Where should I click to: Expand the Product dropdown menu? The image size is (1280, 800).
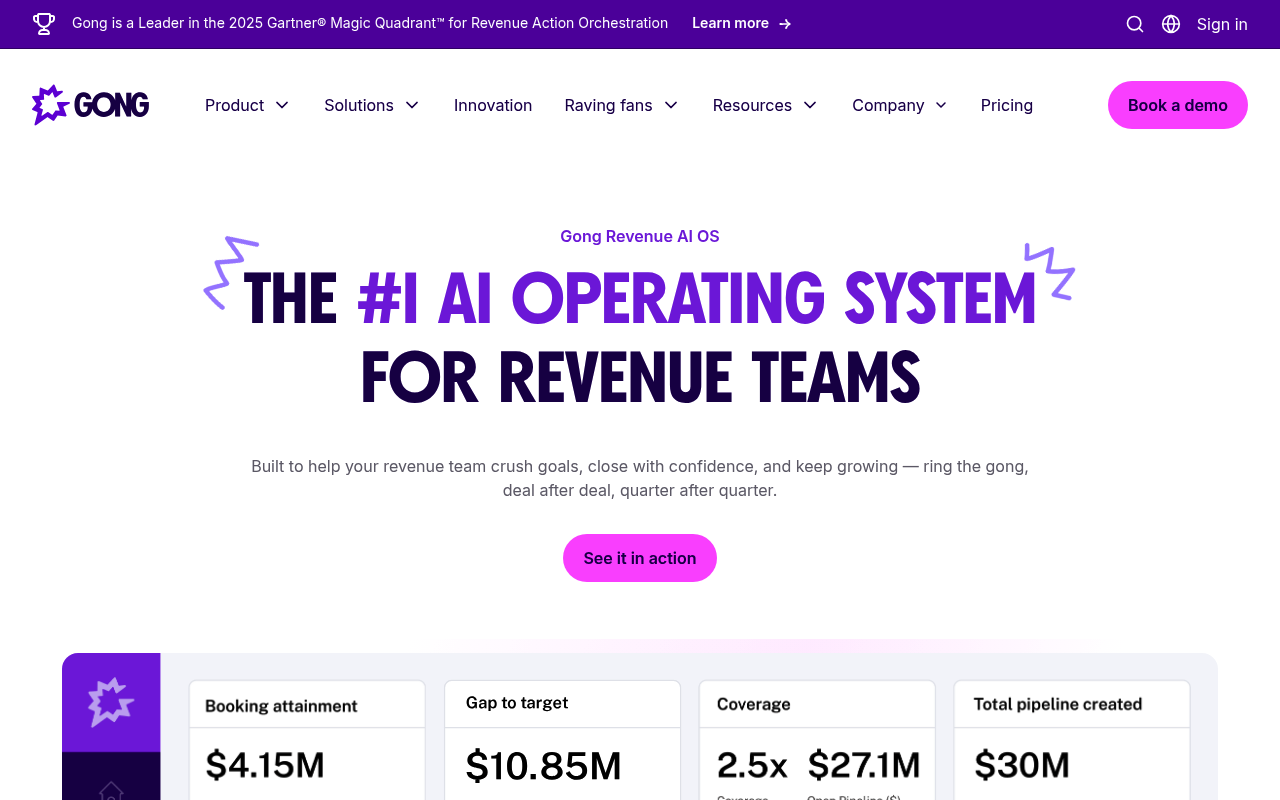click(247, 105)
